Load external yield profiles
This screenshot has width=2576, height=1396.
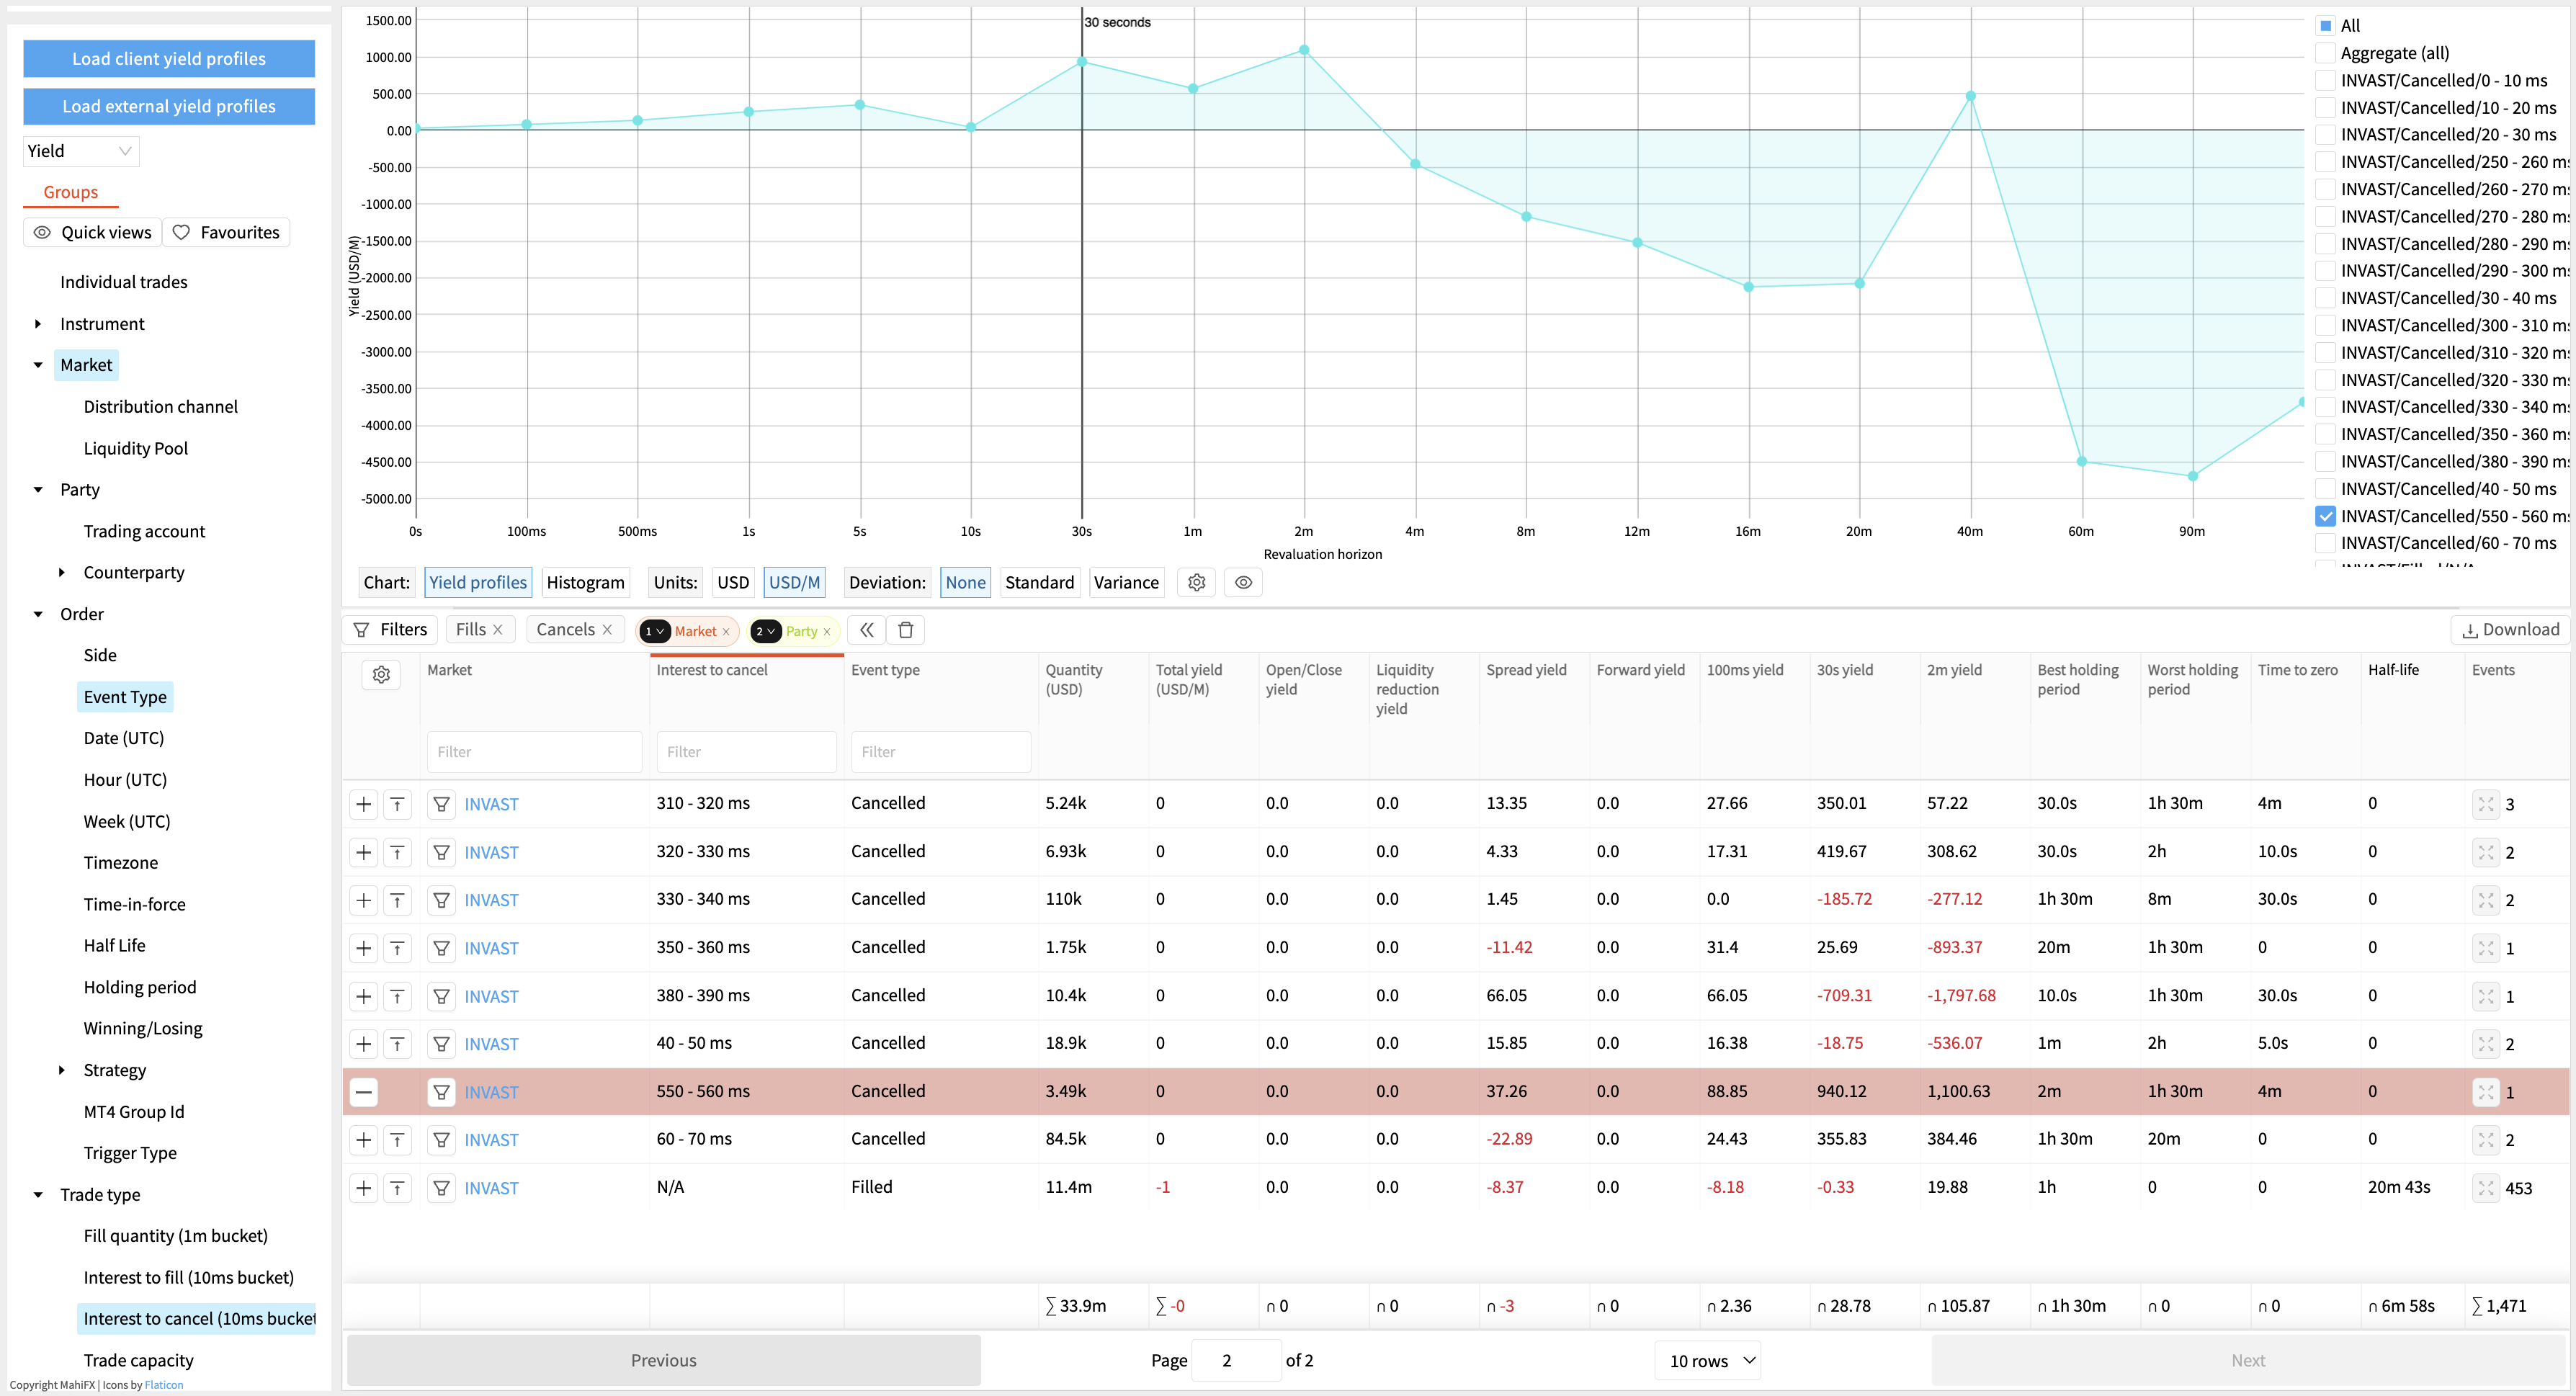tap(169, 106)
